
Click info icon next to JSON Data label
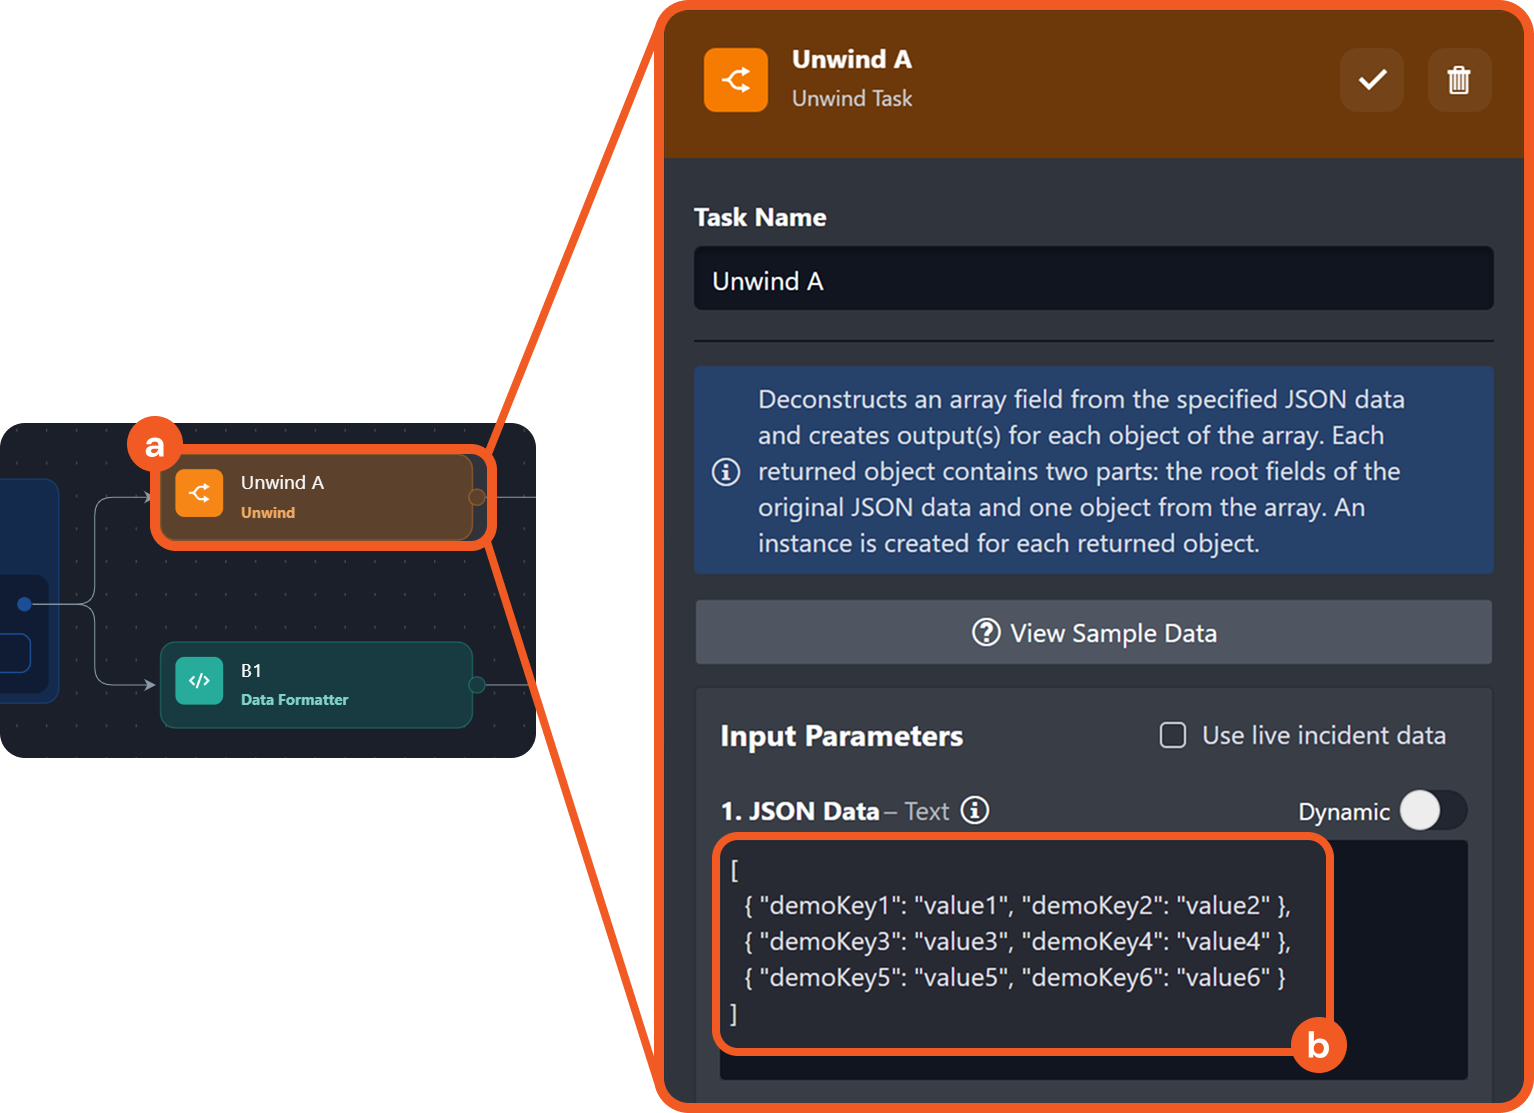pos(975,810)
